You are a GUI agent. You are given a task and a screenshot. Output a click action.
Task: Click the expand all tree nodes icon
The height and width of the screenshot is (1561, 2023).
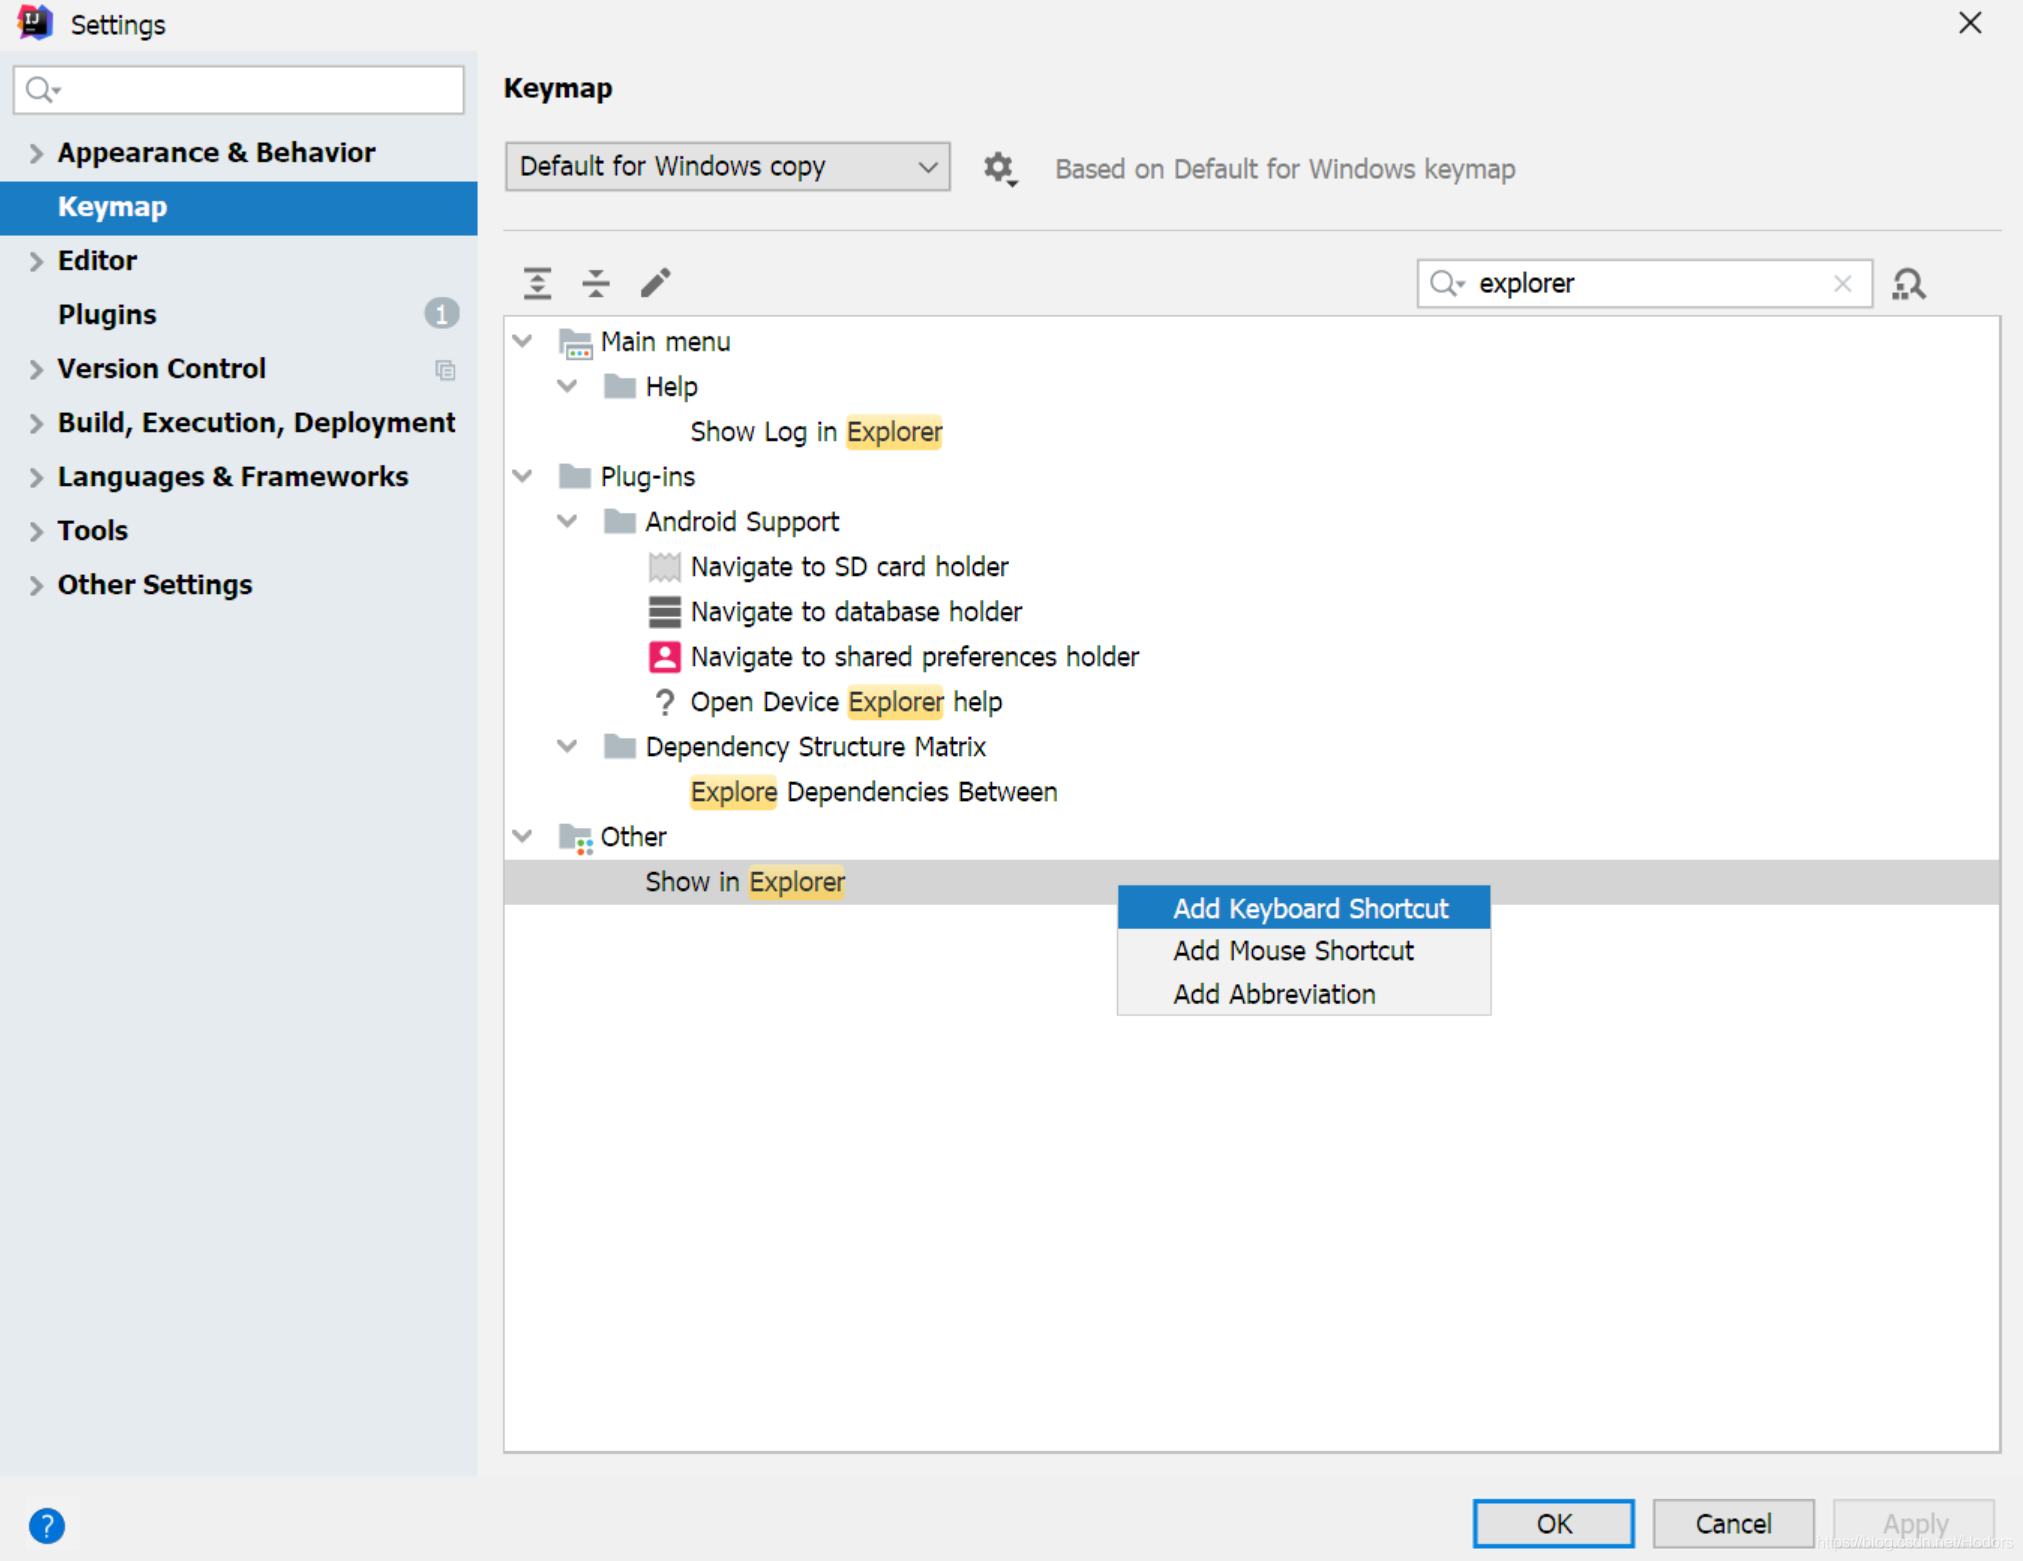537,283
